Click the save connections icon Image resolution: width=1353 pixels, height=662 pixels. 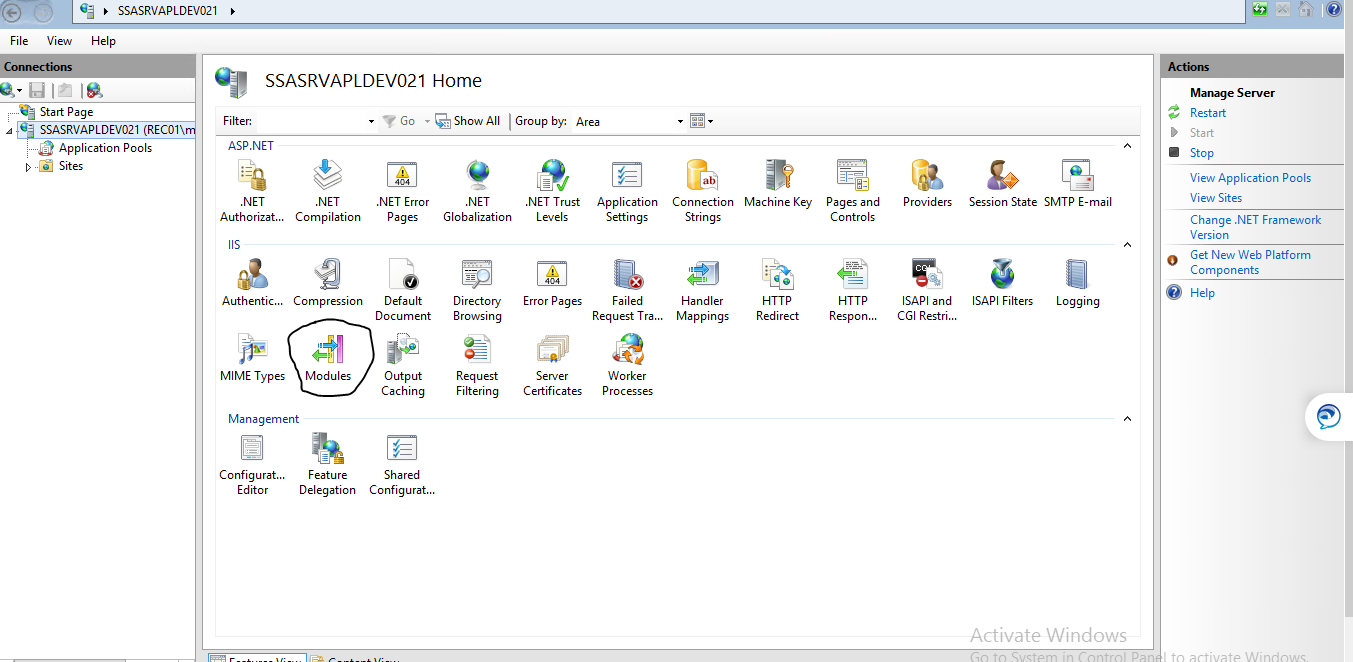click(37, 90)
